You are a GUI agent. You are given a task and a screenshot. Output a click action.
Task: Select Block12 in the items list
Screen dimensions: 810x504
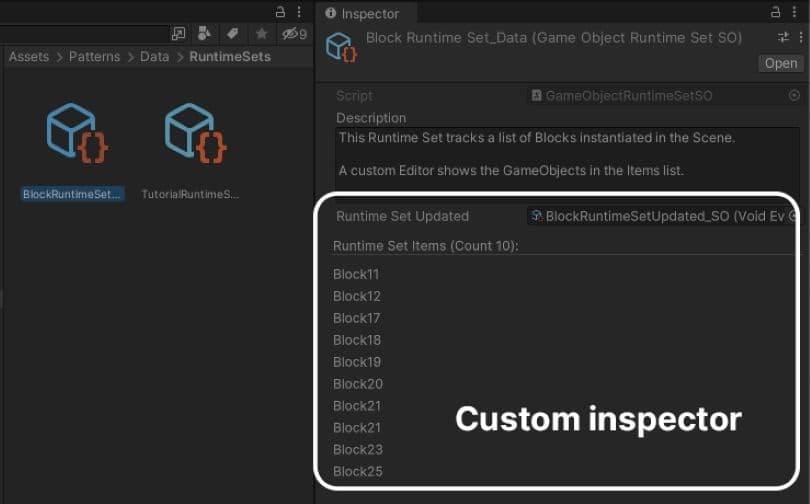356,296
